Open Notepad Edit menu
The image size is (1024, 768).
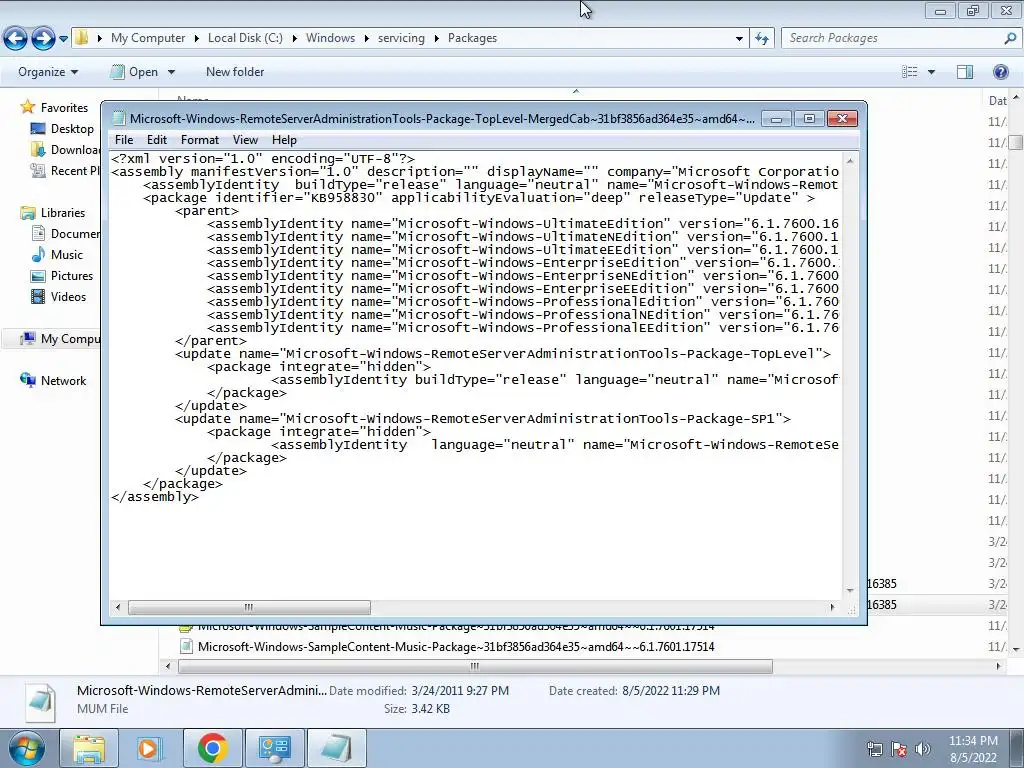point(157,140)
